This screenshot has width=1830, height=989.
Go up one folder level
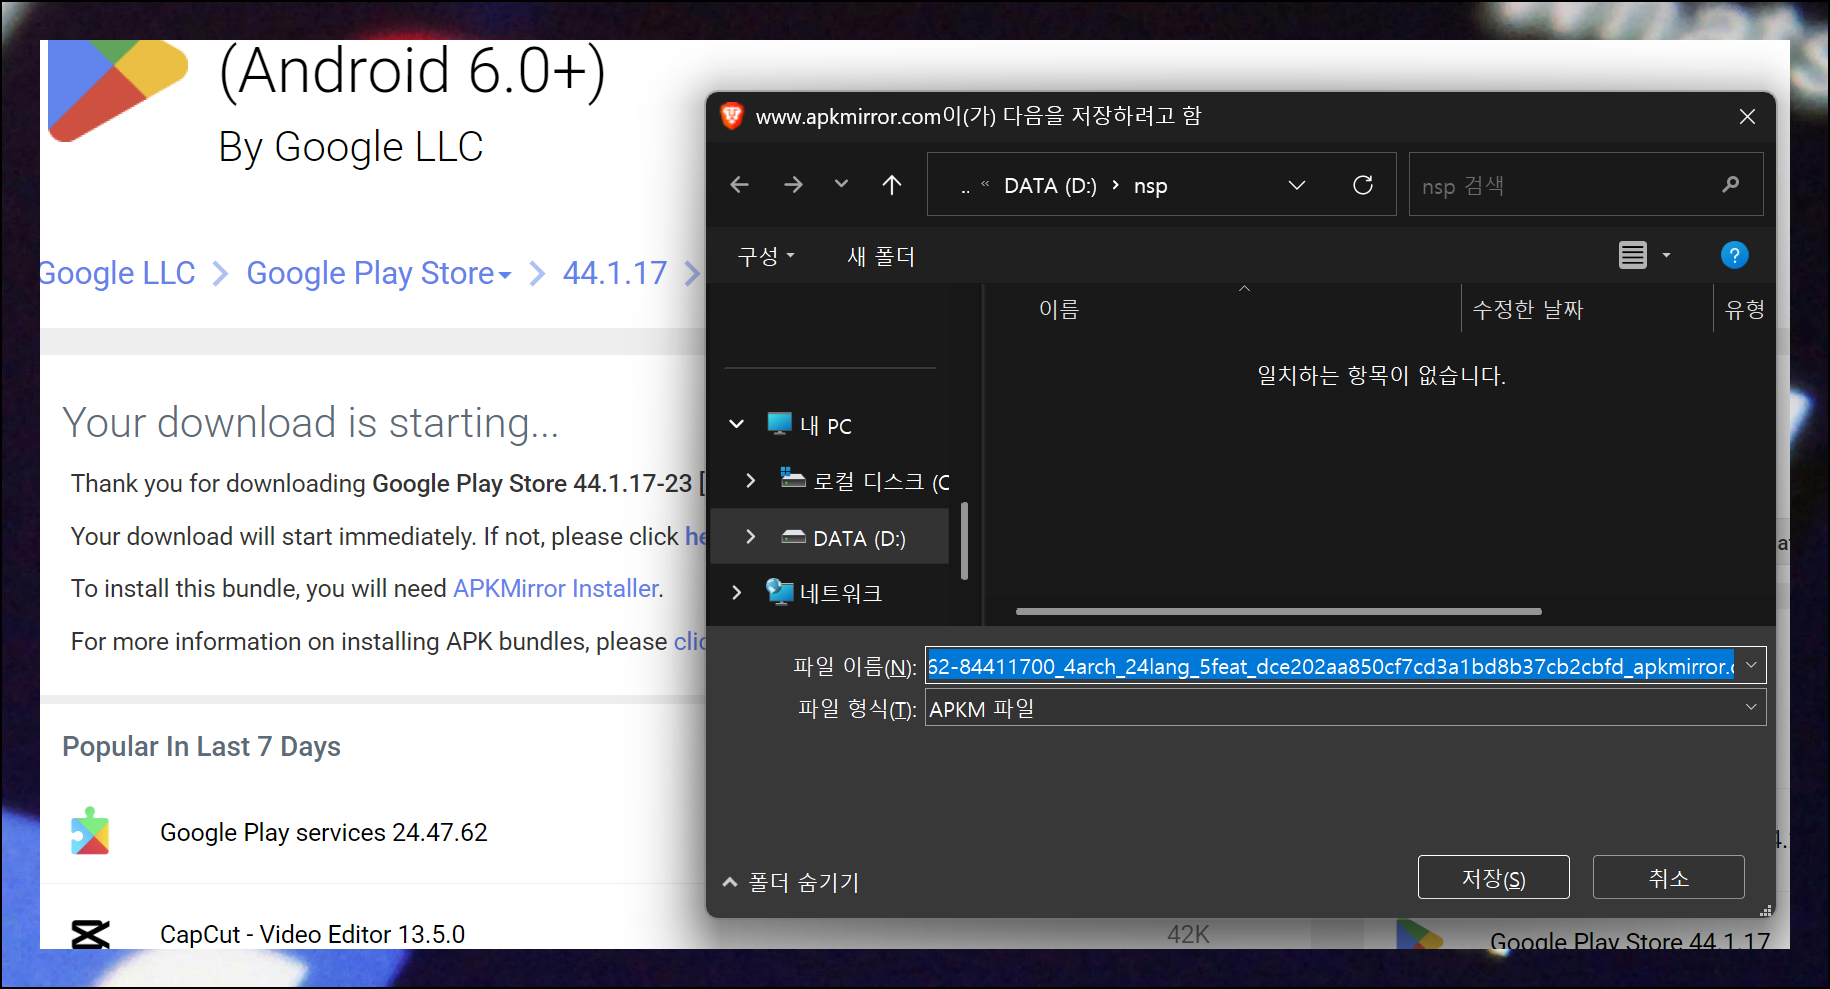pyautogui.click(x=892, y=185)
